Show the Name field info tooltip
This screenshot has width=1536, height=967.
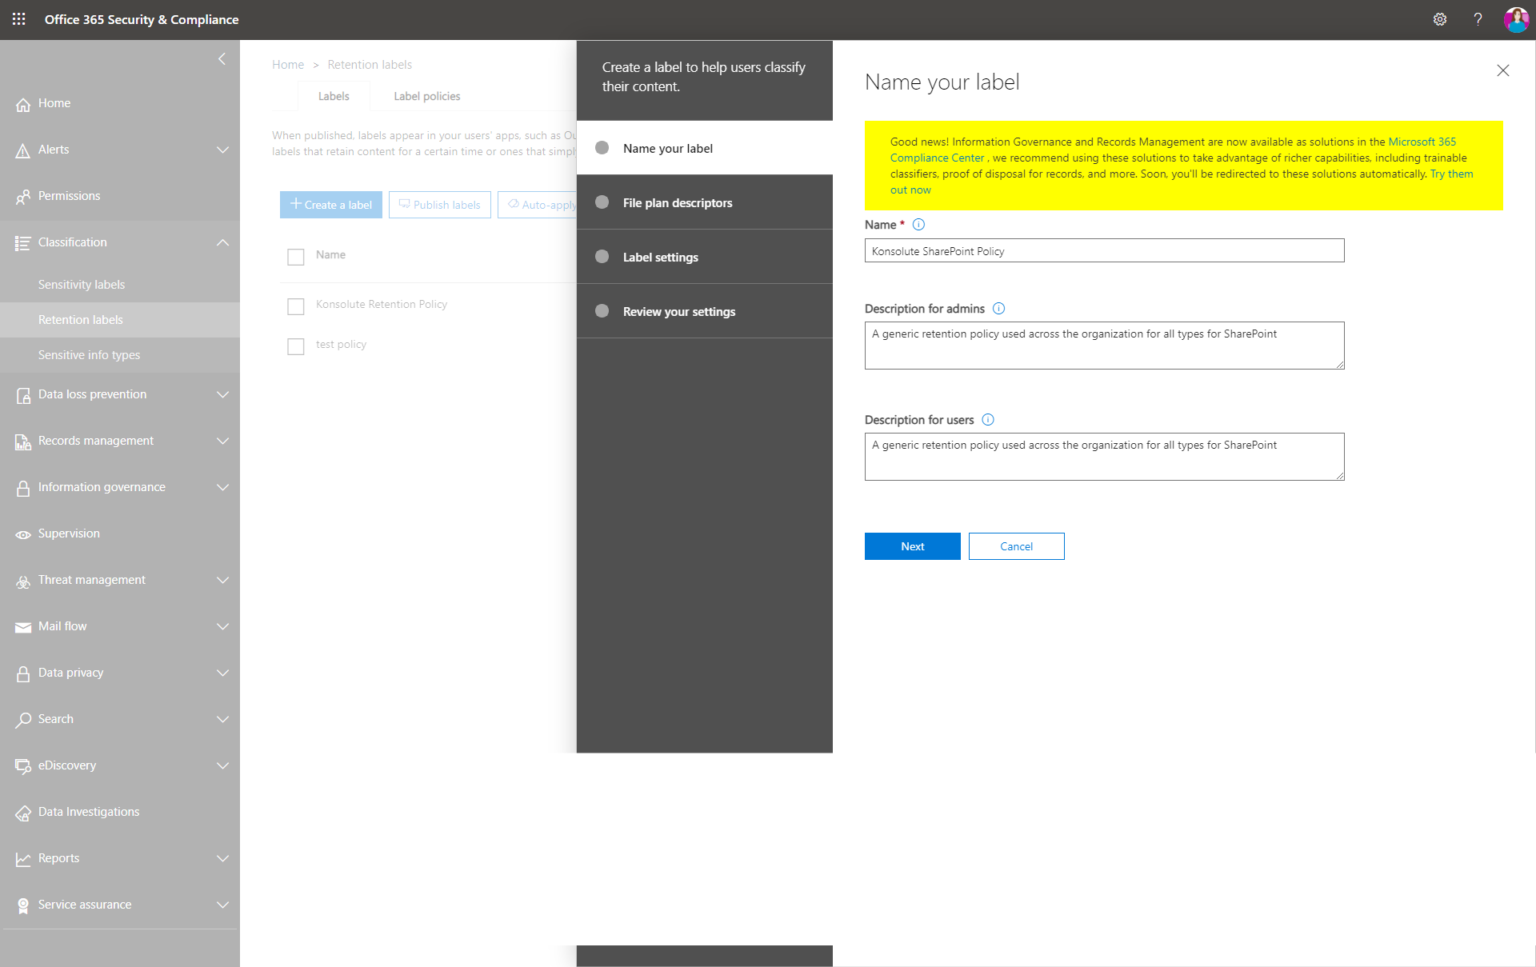pyautogui.click(x=919, y=224)
